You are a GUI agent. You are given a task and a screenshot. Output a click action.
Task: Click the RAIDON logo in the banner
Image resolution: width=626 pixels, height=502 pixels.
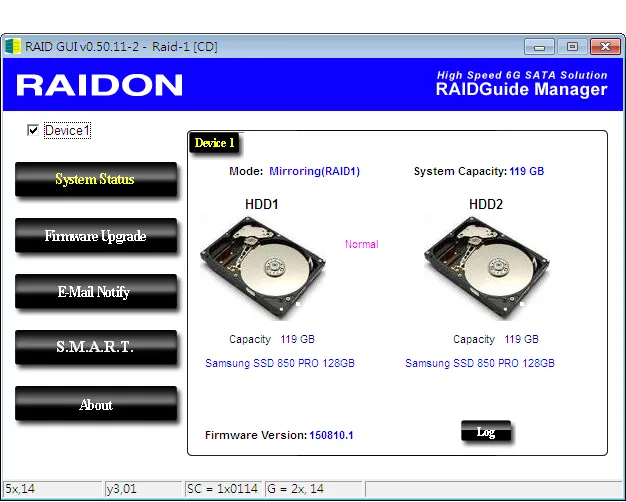point(99,85)
